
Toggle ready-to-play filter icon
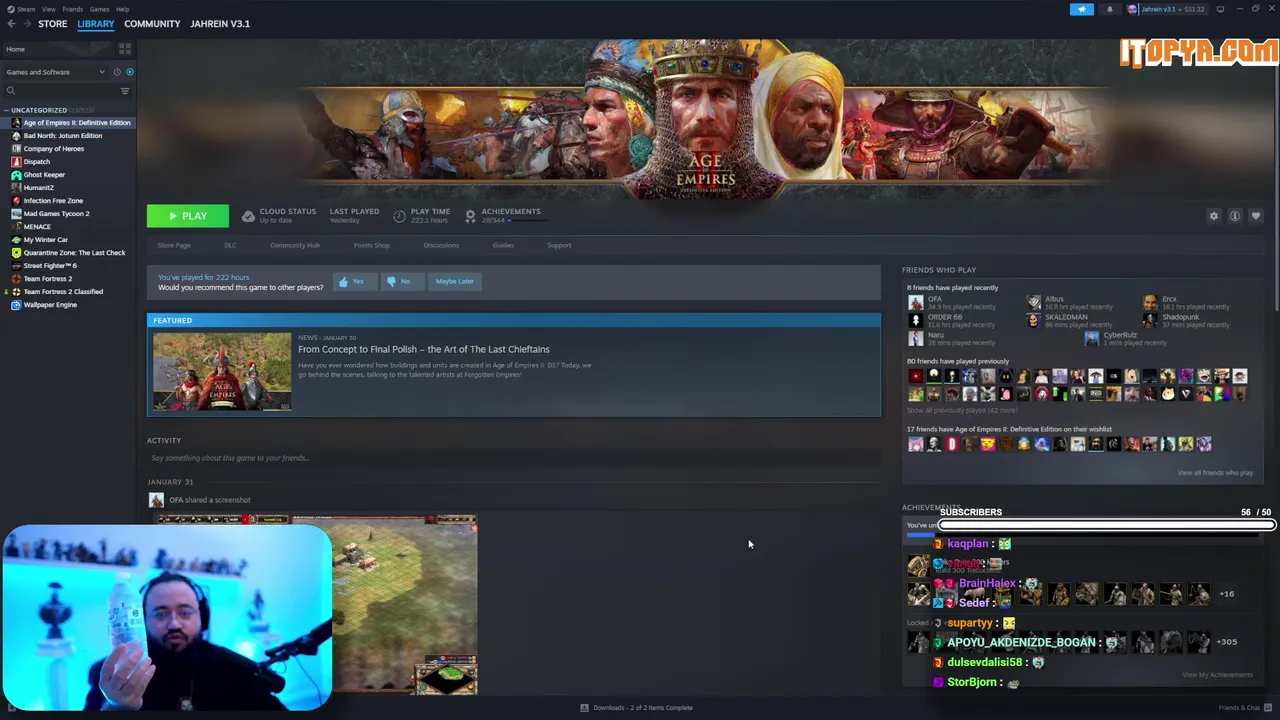pyautogui.click(x=129, y=72)
